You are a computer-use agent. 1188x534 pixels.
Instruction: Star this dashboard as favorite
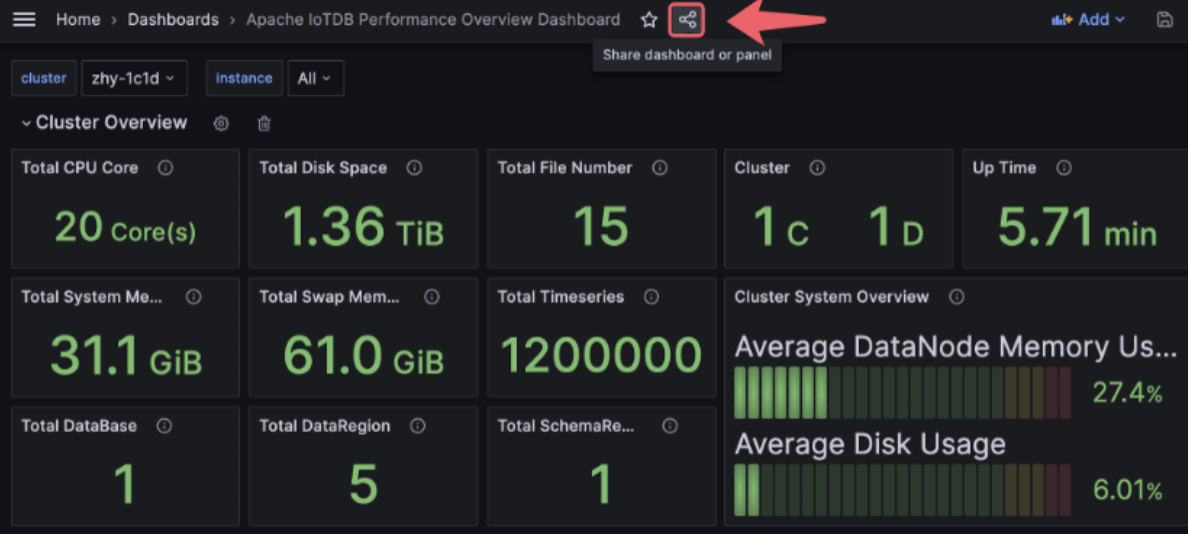(649, 20)
